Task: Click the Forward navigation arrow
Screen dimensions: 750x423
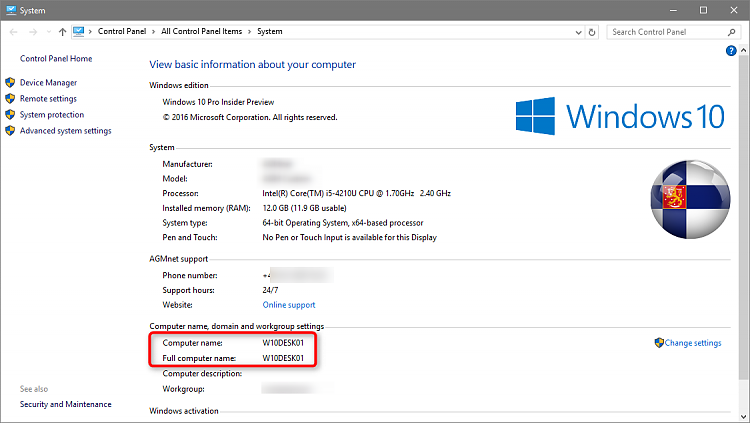Action: point(33,32)
